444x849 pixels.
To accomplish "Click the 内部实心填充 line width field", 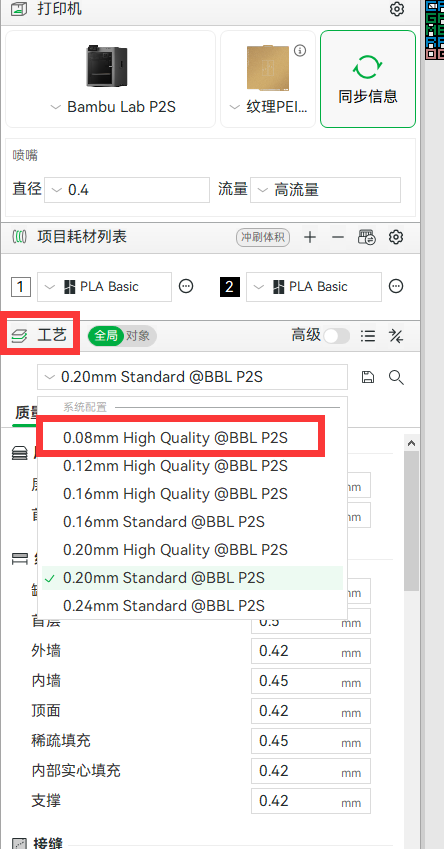I will pyautogui.click(x=311, y=770).
